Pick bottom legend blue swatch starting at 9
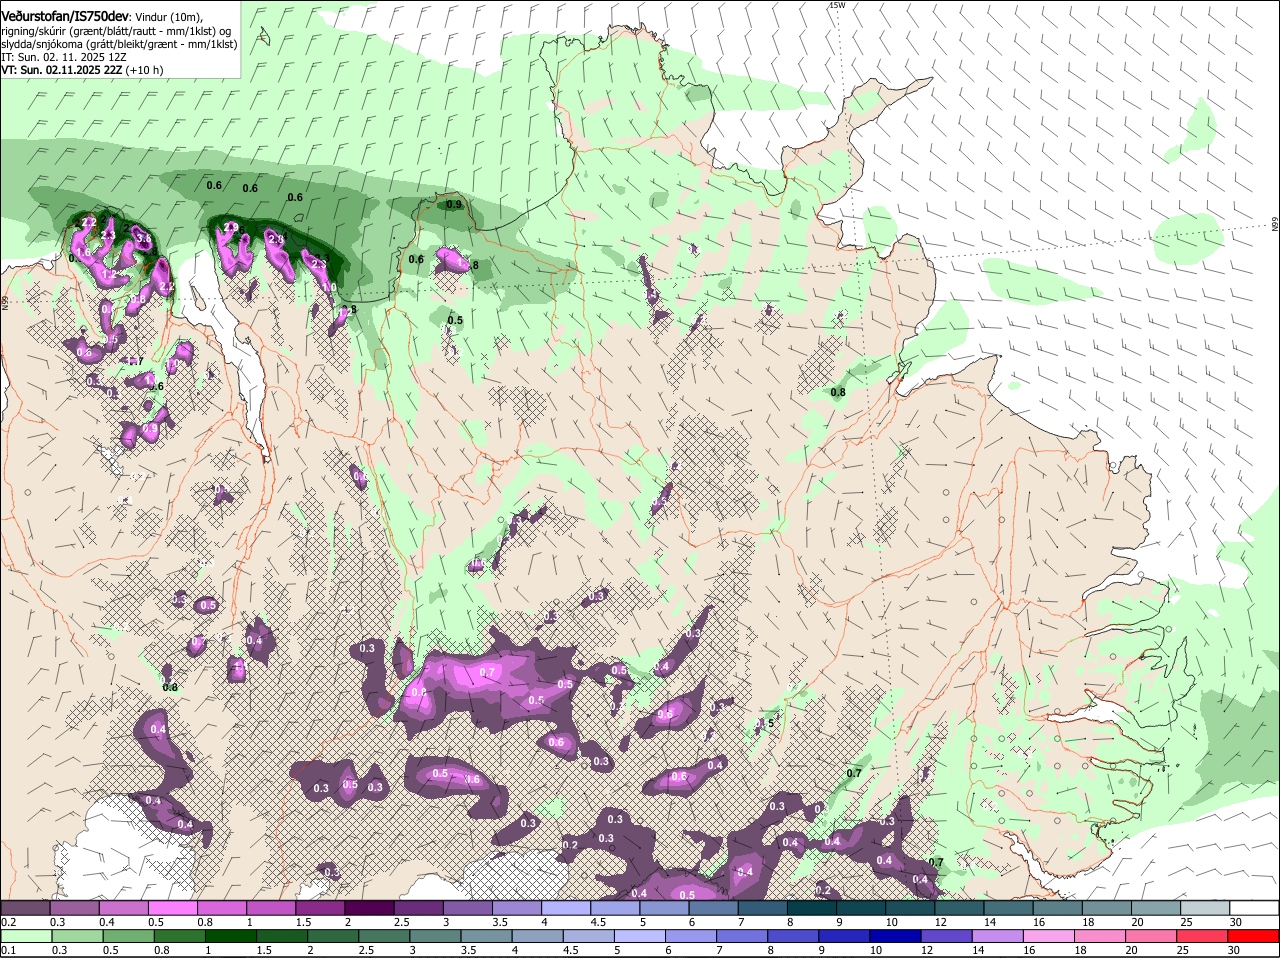This screenshot has width=1280, height=958. (845, 937)
